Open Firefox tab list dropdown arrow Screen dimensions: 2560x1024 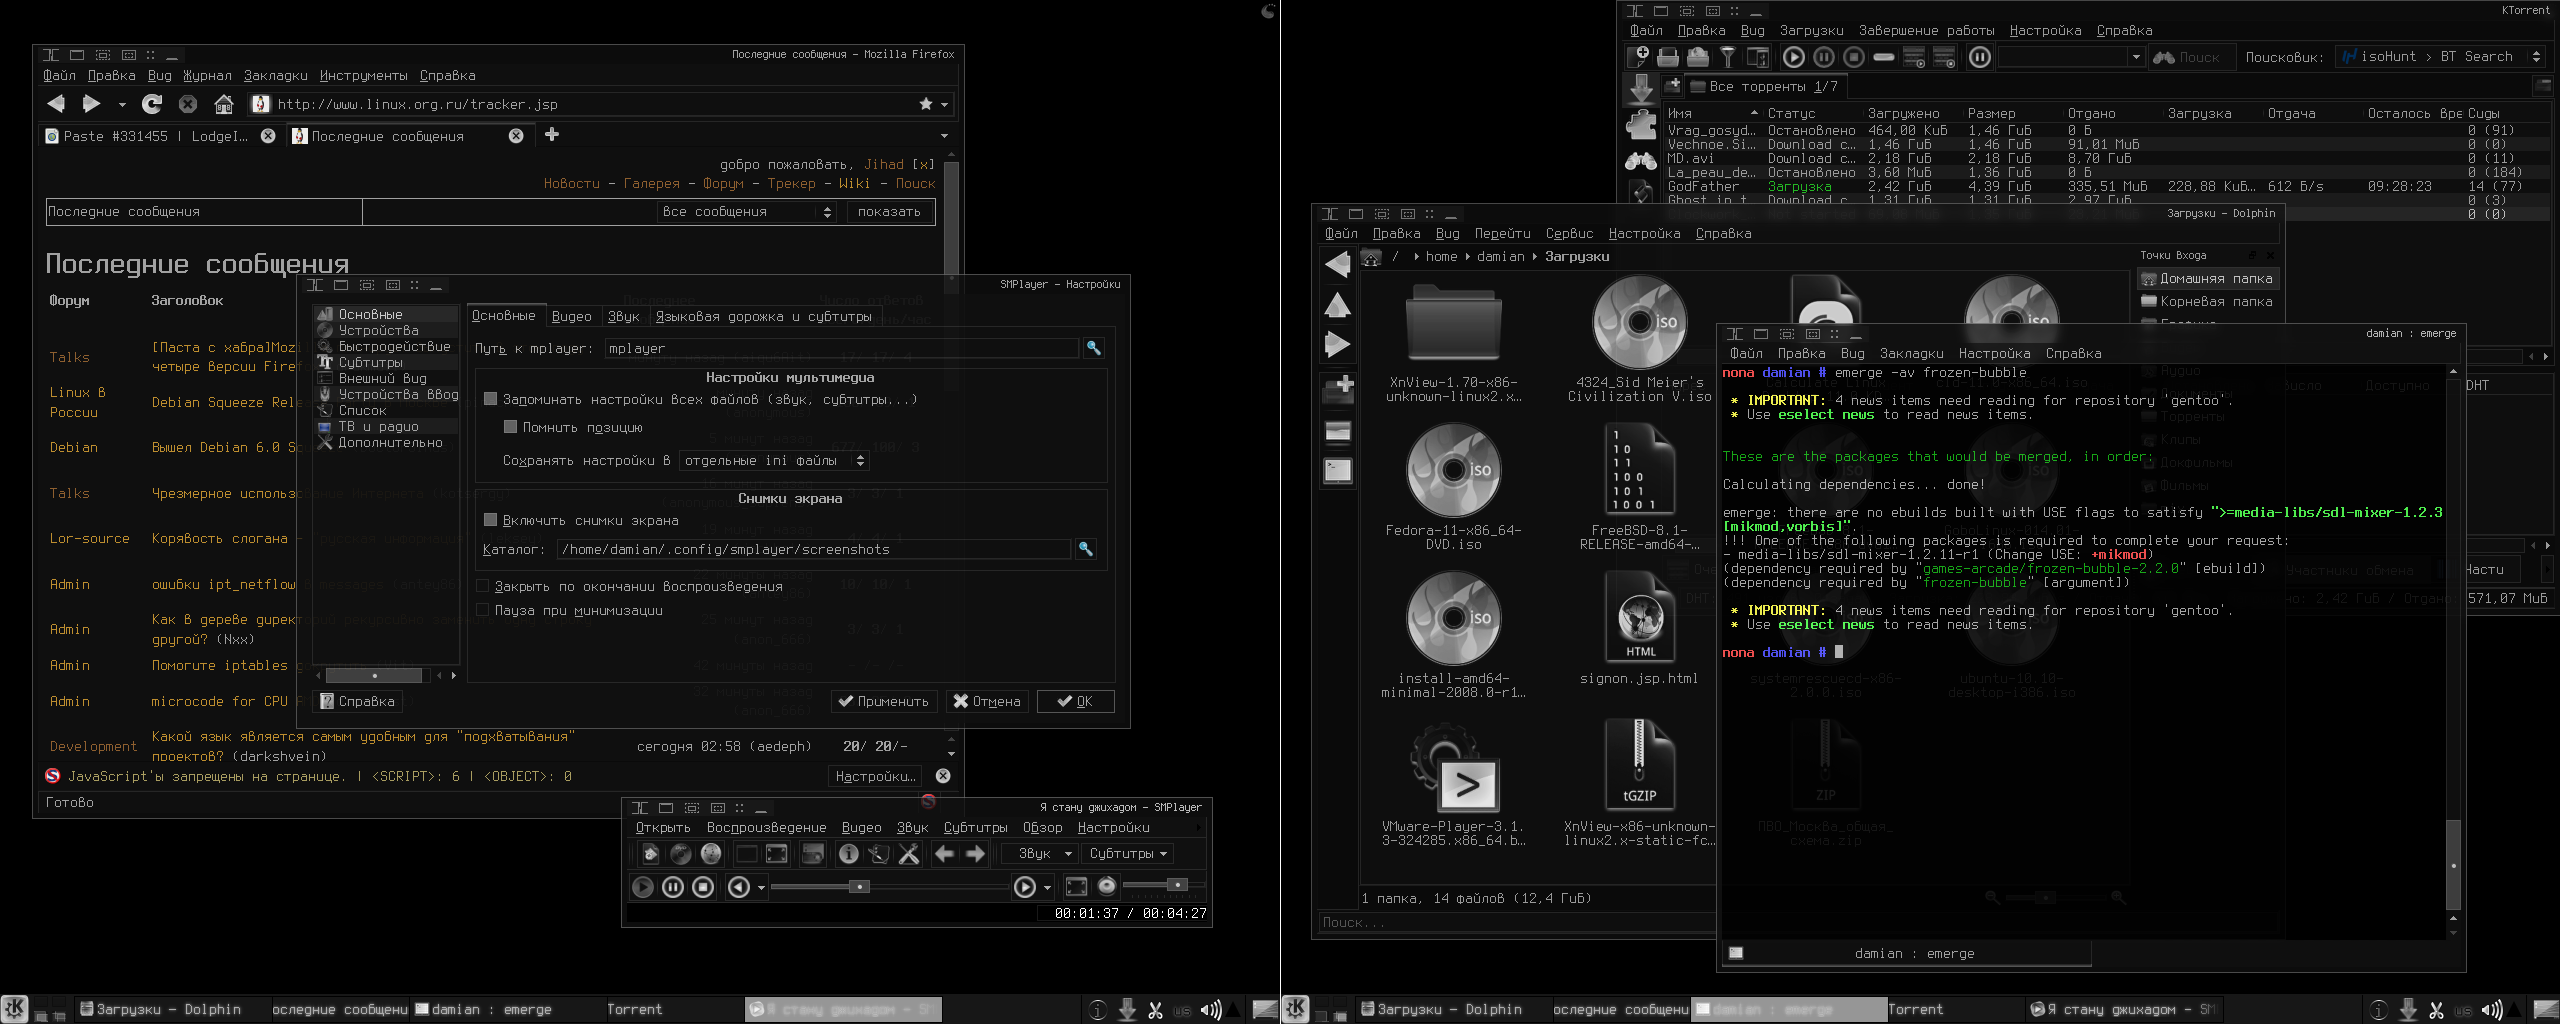(x=944, y=136)
